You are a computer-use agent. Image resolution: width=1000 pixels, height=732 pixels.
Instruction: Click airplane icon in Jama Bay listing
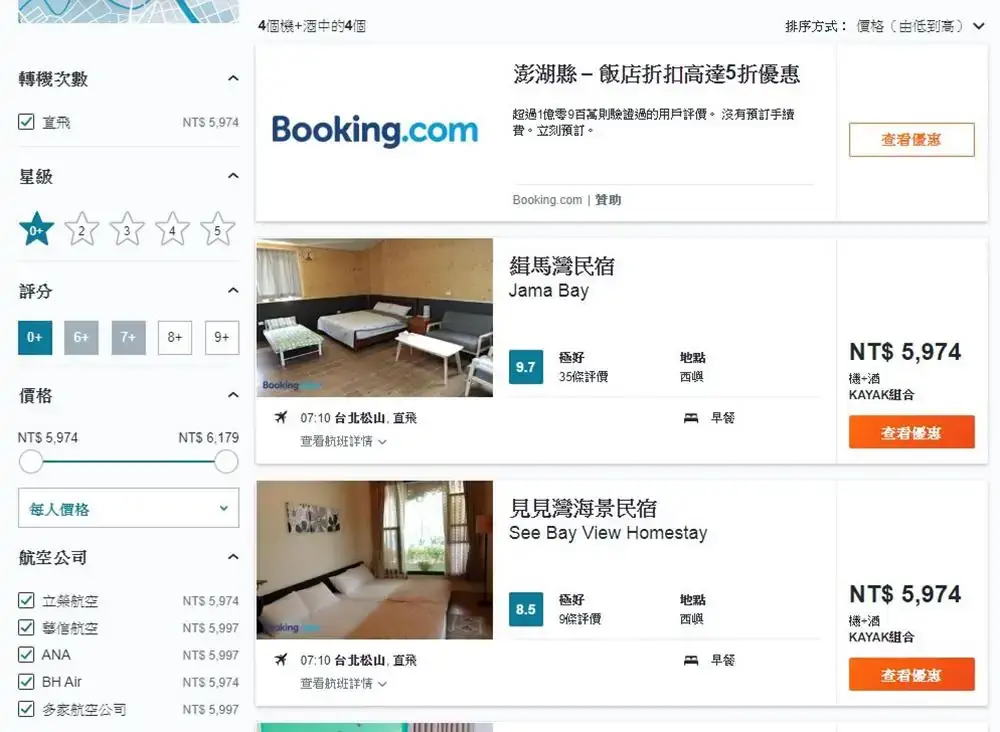tap(281, 418)
